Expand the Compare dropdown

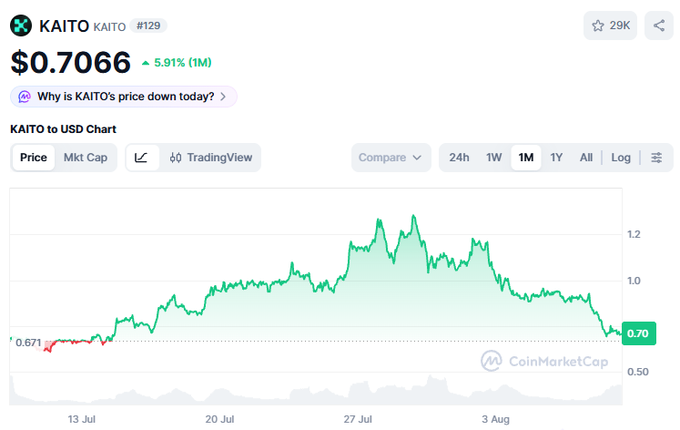tap(391, 157)
